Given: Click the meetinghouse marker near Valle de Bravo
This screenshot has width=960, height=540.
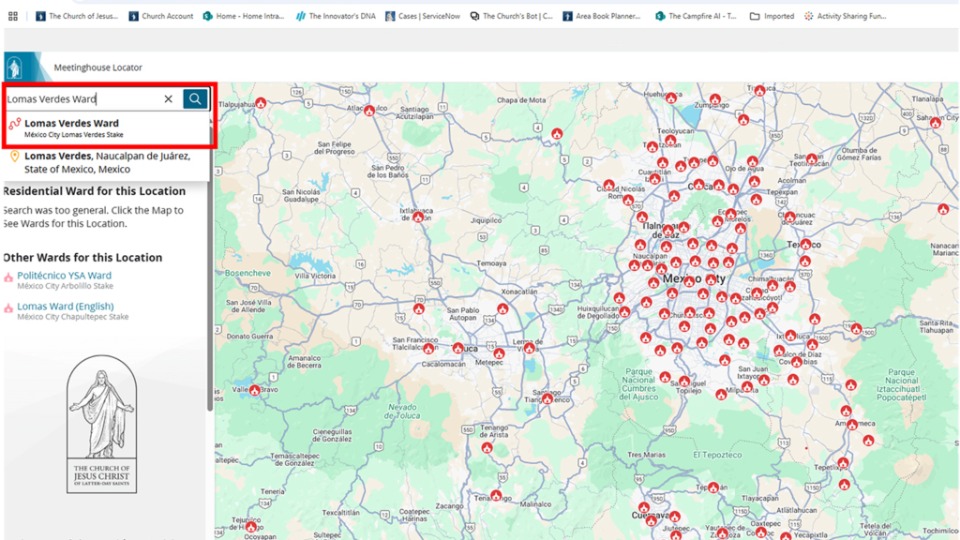Looking at the screenshot, I should click(255, 390).
